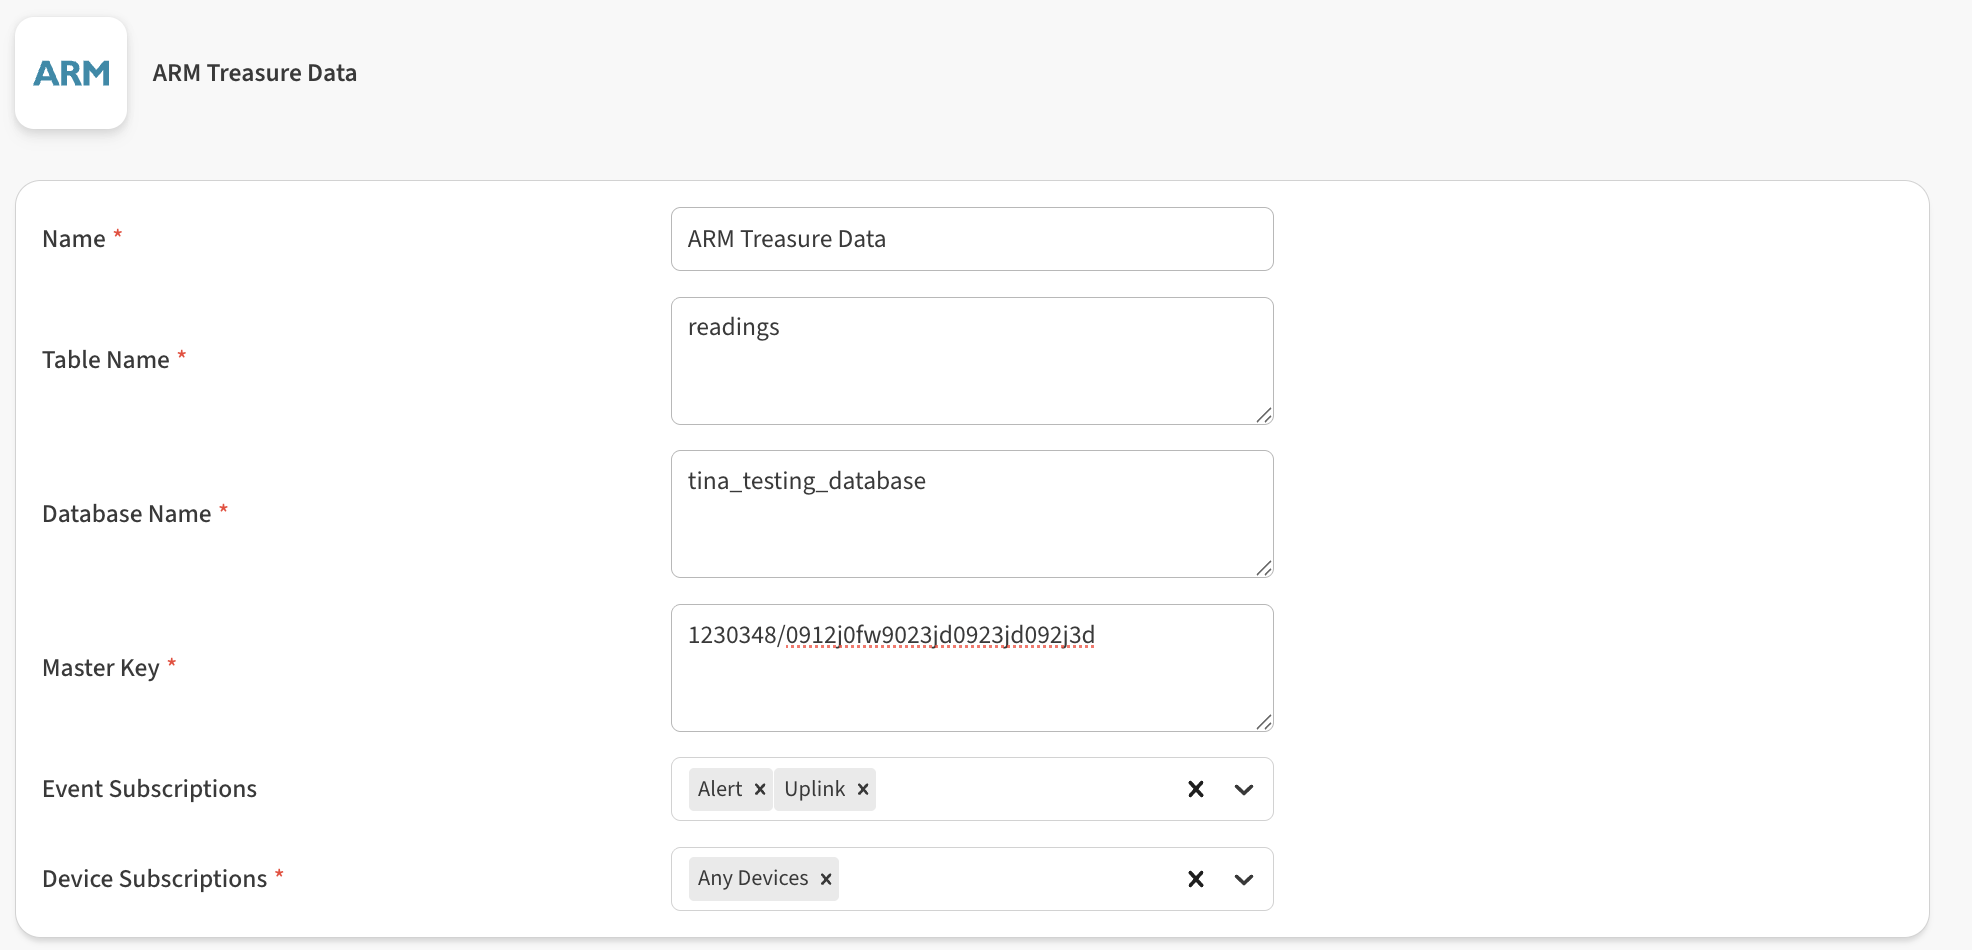
Task: Remove the Any Devices tag
Action: coord(826,879)
